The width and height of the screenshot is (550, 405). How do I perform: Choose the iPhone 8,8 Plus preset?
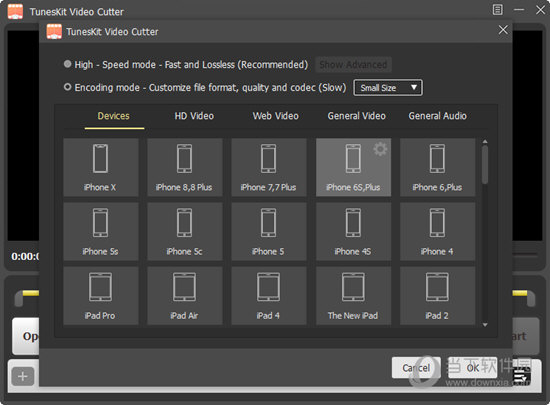pos(185,167)
